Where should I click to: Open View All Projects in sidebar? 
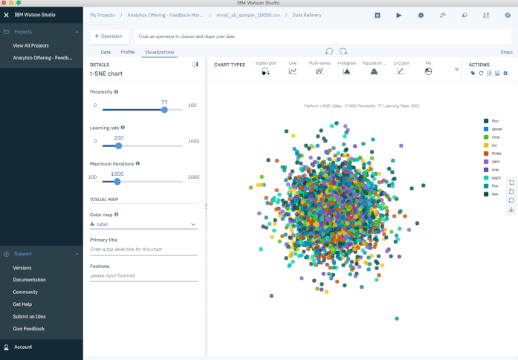[31, 46]
